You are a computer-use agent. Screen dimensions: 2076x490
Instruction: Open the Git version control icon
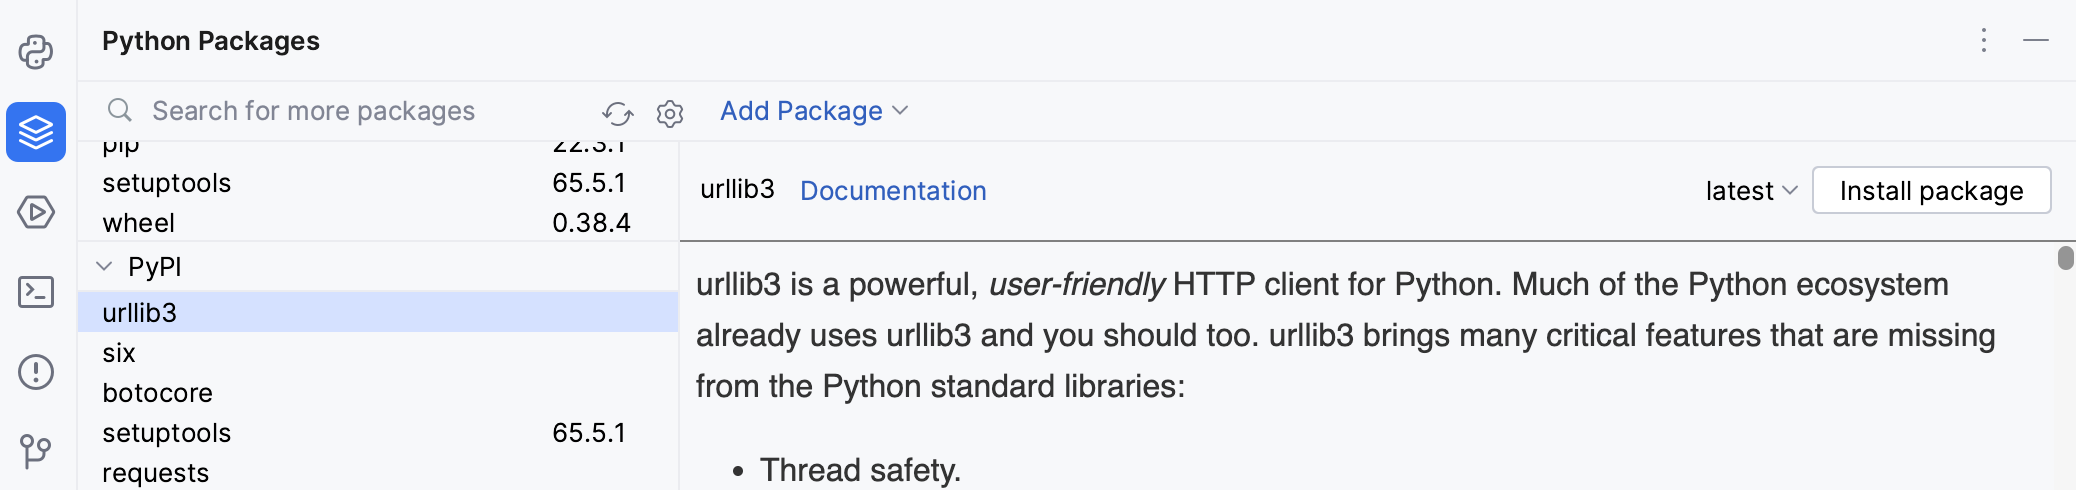coord(36,451)
